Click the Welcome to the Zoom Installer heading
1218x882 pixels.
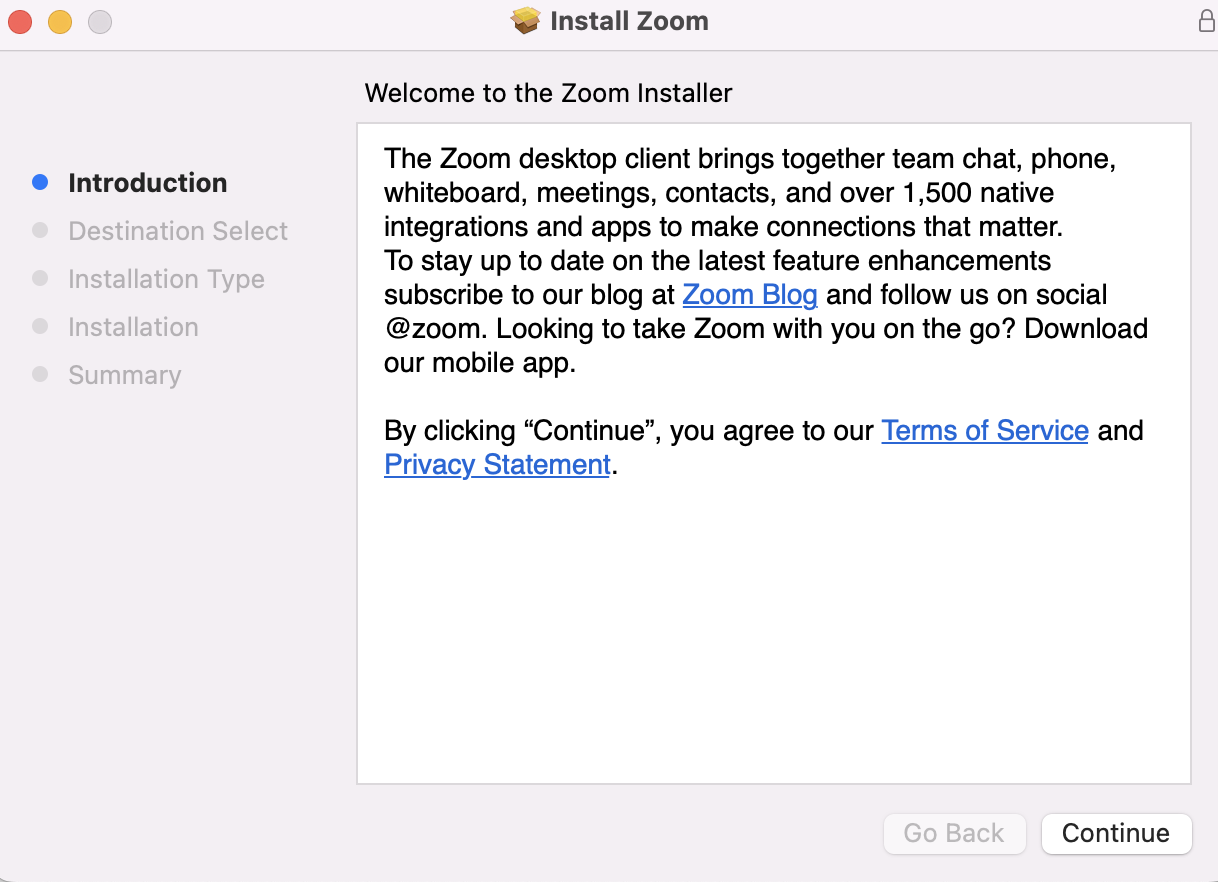point(548,94)
